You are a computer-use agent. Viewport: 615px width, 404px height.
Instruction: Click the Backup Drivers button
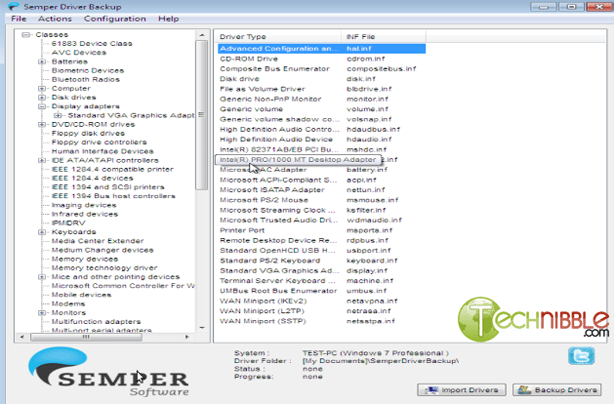[557, 390]
